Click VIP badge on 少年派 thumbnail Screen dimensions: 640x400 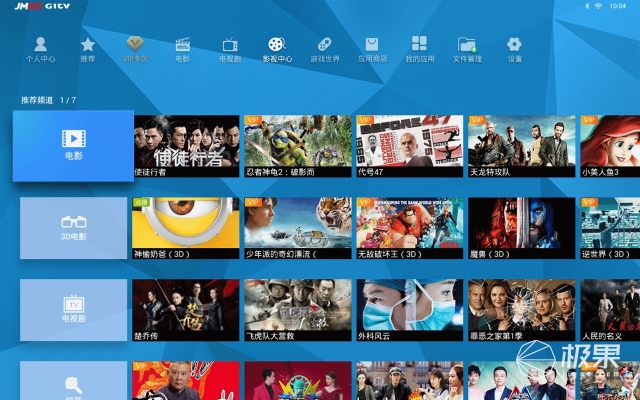click(253, 202)
